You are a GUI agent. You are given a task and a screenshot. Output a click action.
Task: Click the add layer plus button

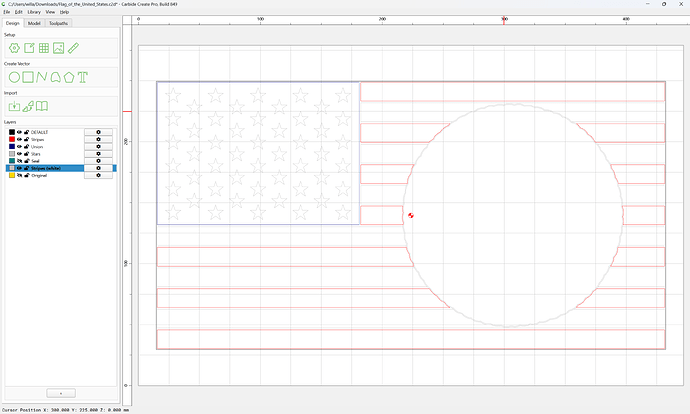click(61, 393)
